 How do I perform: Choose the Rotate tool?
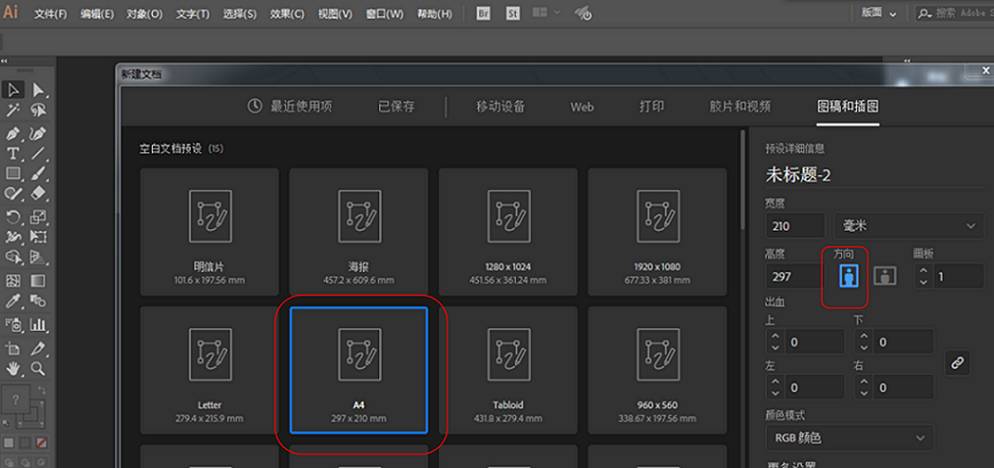(13, 217)
